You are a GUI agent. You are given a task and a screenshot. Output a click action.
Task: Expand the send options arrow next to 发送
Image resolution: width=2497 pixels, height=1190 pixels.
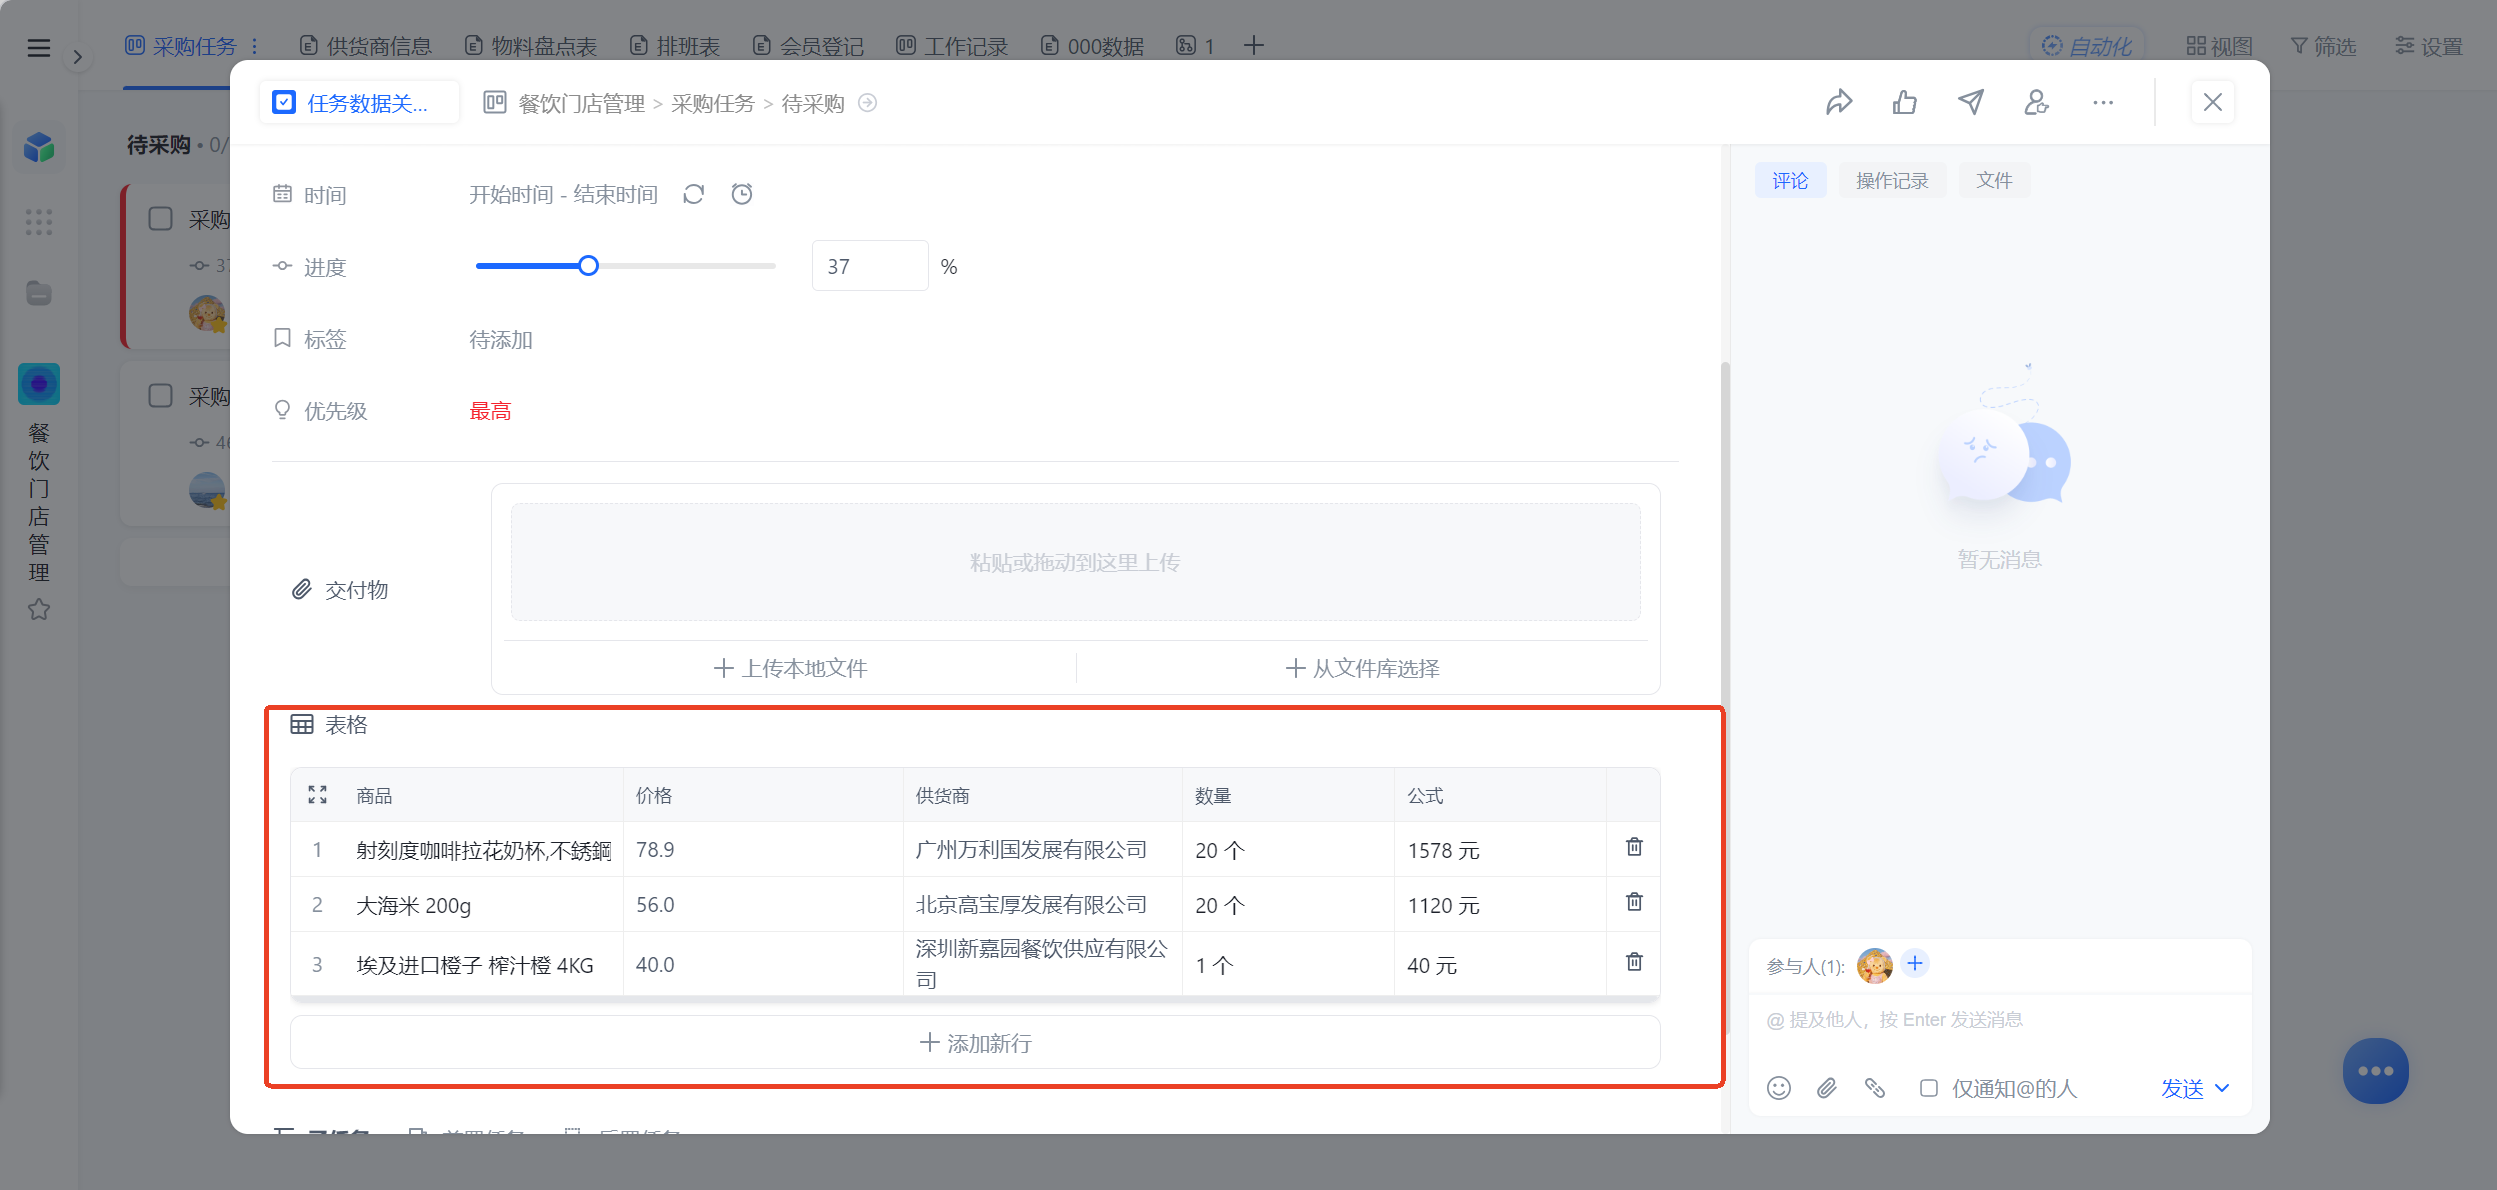click(2222, 1088)
